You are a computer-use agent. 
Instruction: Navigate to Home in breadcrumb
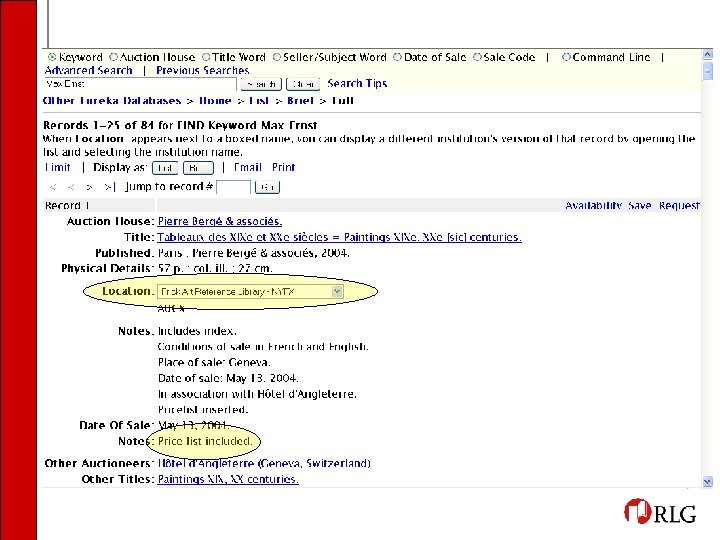pos(215,101)
